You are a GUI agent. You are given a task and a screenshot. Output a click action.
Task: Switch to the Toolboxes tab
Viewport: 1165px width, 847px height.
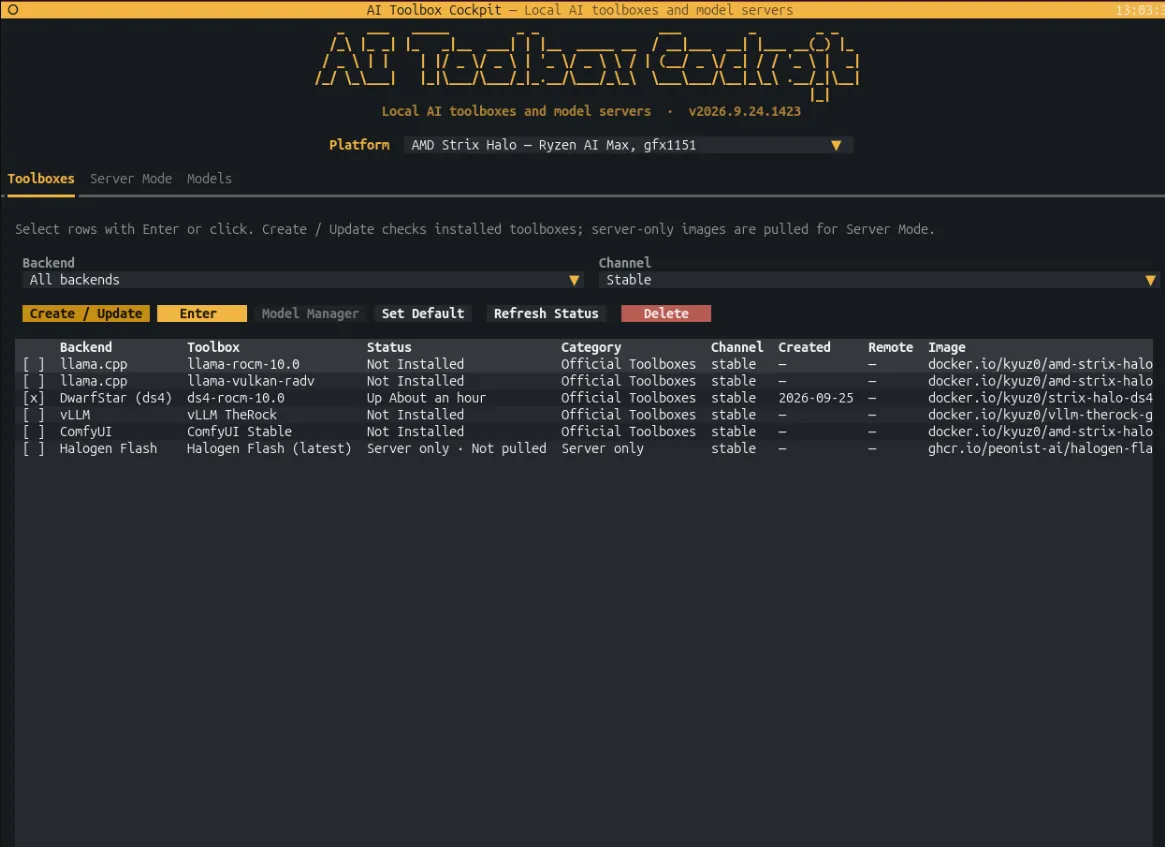41,178
